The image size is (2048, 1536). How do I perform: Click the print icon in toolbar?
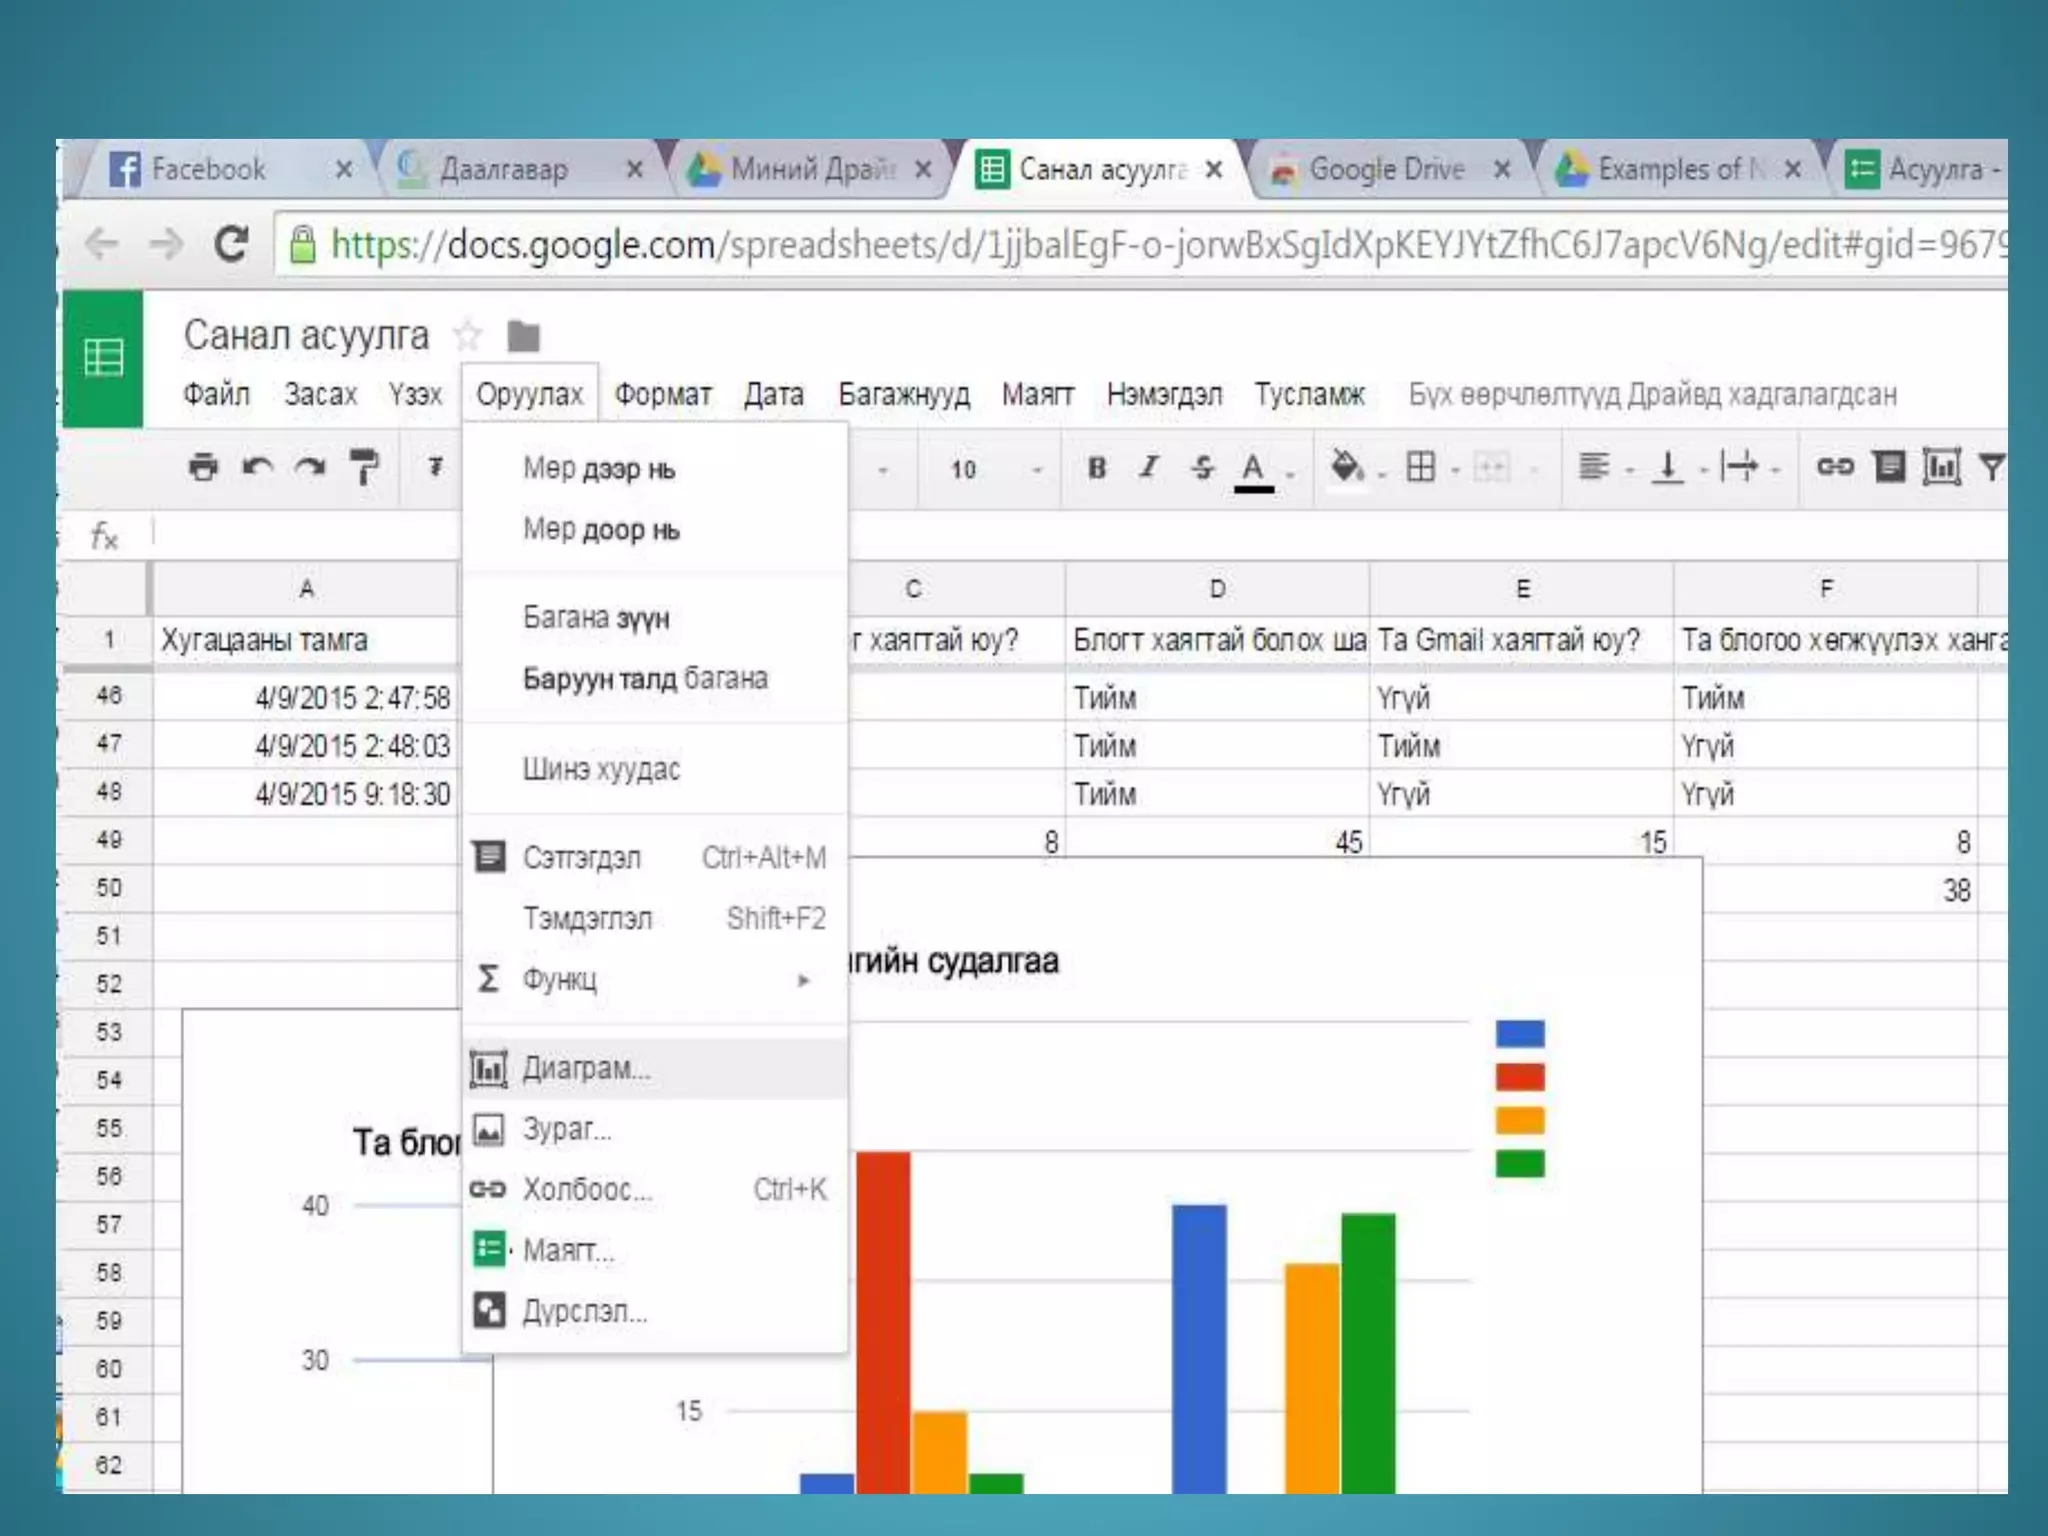coord(203,466)
